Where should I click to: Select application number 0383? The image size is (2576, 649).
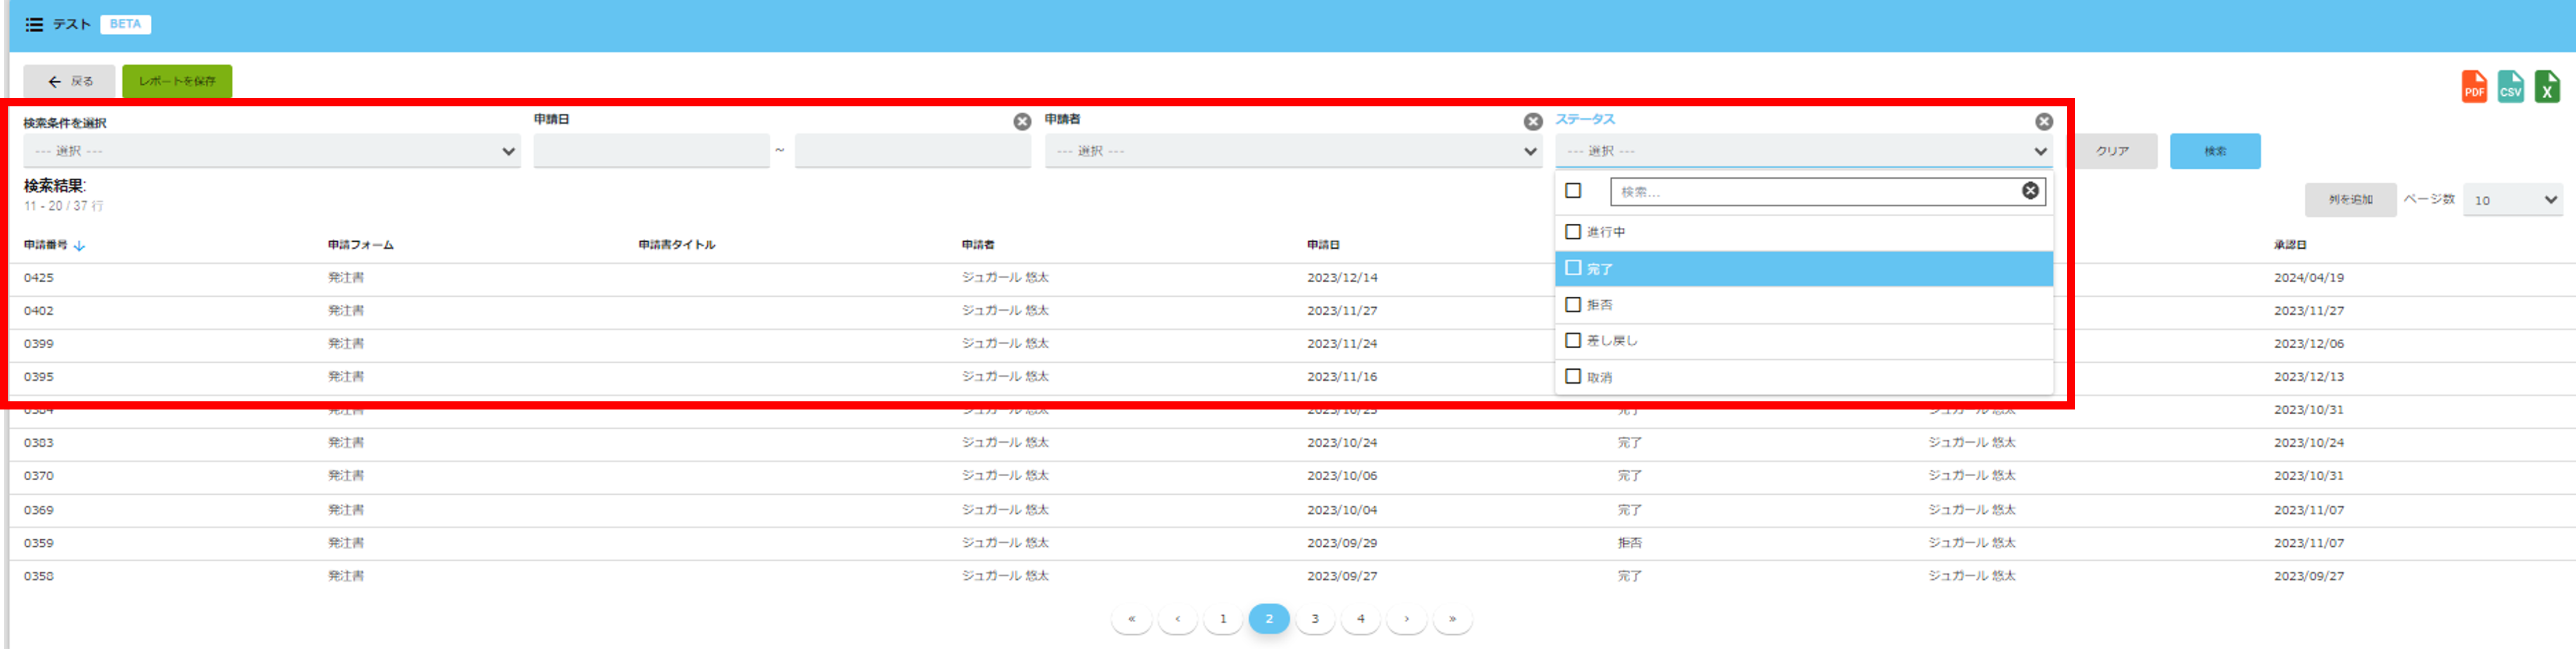39,443
